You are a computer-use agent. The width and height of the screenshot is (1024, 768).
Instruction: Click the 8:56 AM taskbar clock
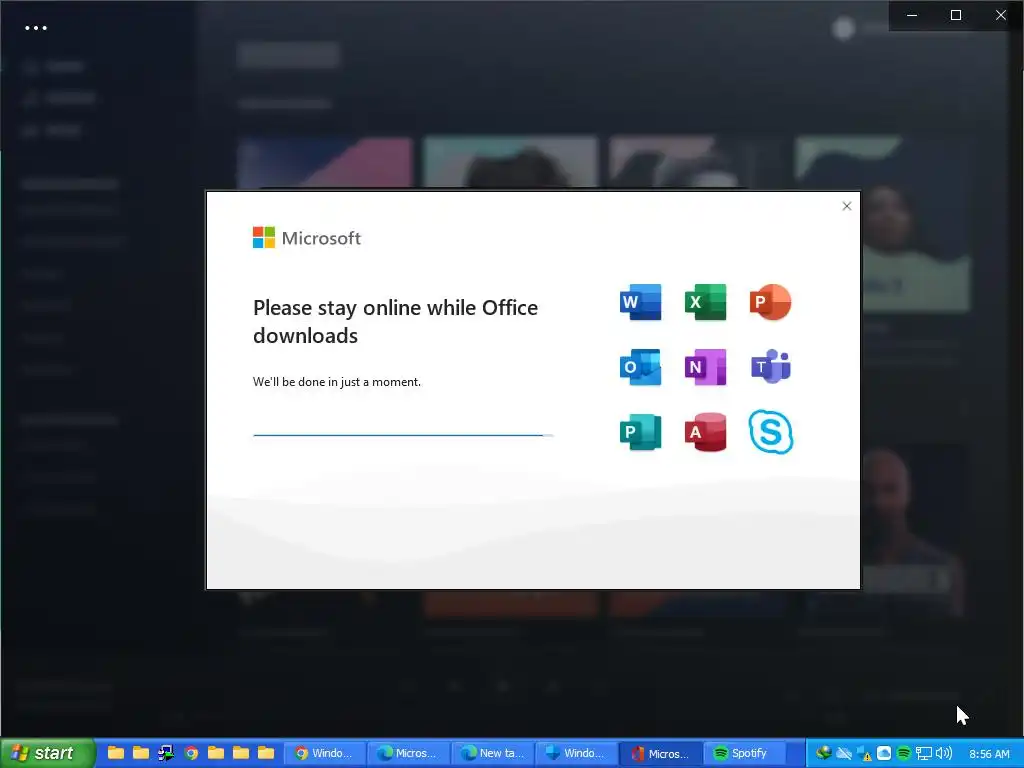pos(989,754)
